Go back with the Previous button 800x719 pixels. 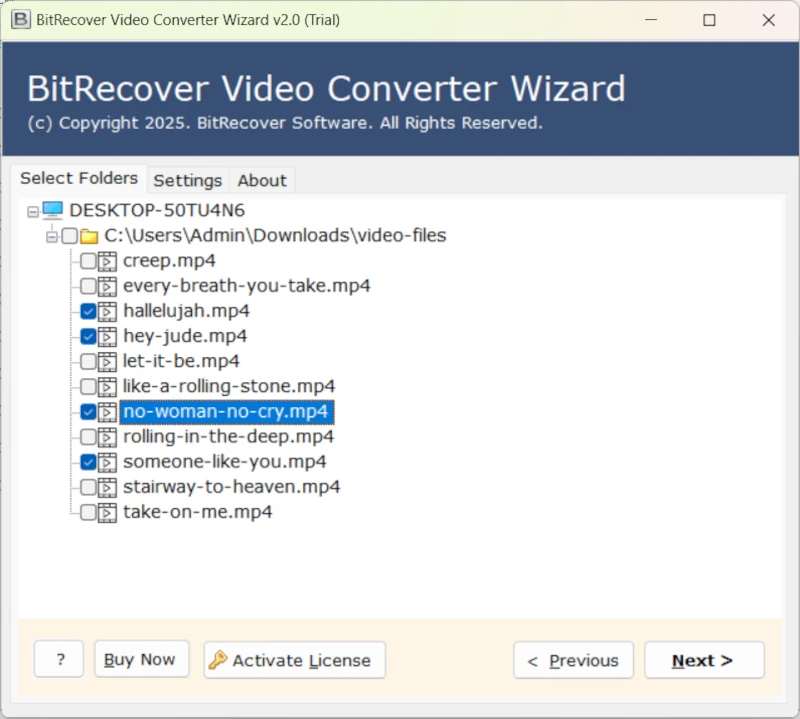pyautogui.click(x=573, y=660)
